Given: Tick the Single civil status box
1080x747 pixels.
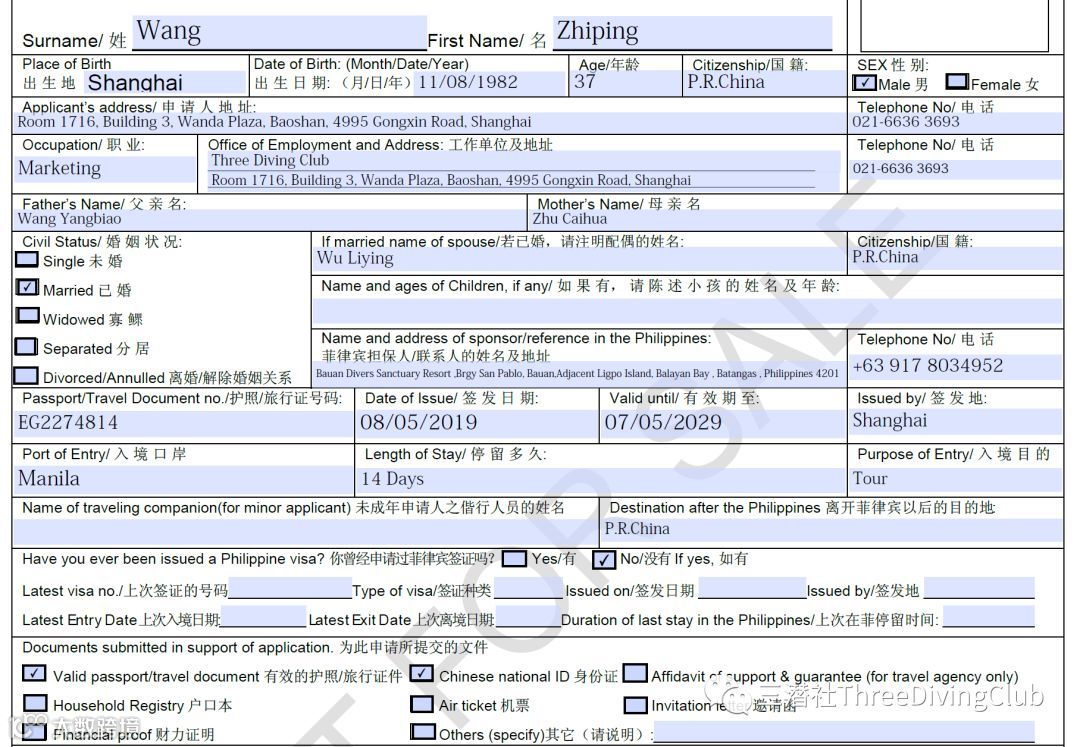Looking at the screenshot, I should [27, 260].
